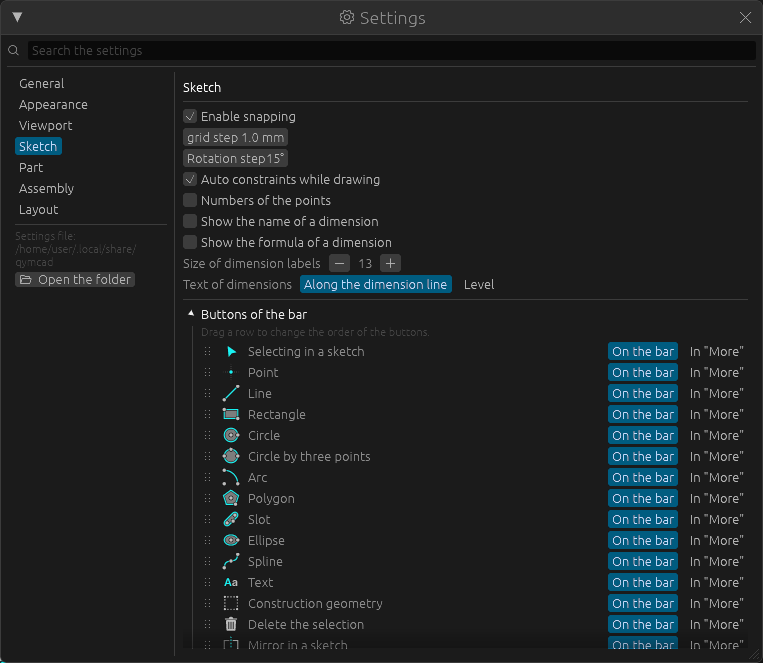Screen dimensions: 763x663
Task: Open the triangle menu in the title bar
Action: tap(18, 17)
